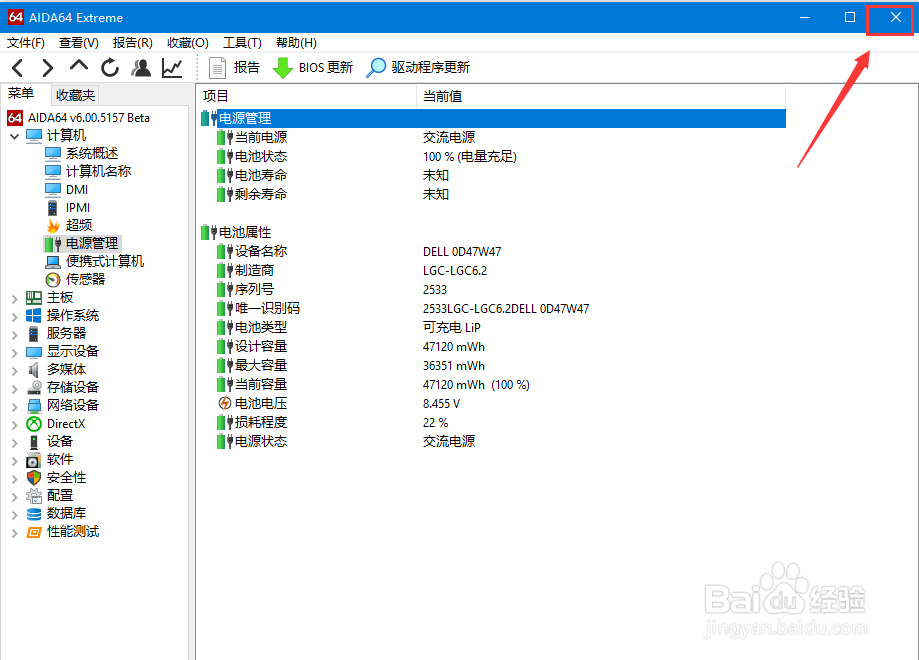Go forward with the right arrow toolbar icon

pyautogui.click(x=47, y=68)
